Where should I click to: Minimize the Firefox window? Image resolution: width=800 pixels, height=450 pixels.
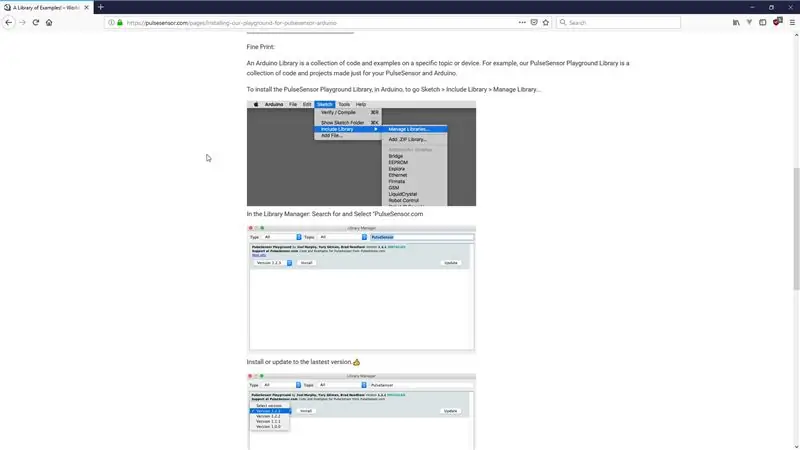(x=752, y=7)
